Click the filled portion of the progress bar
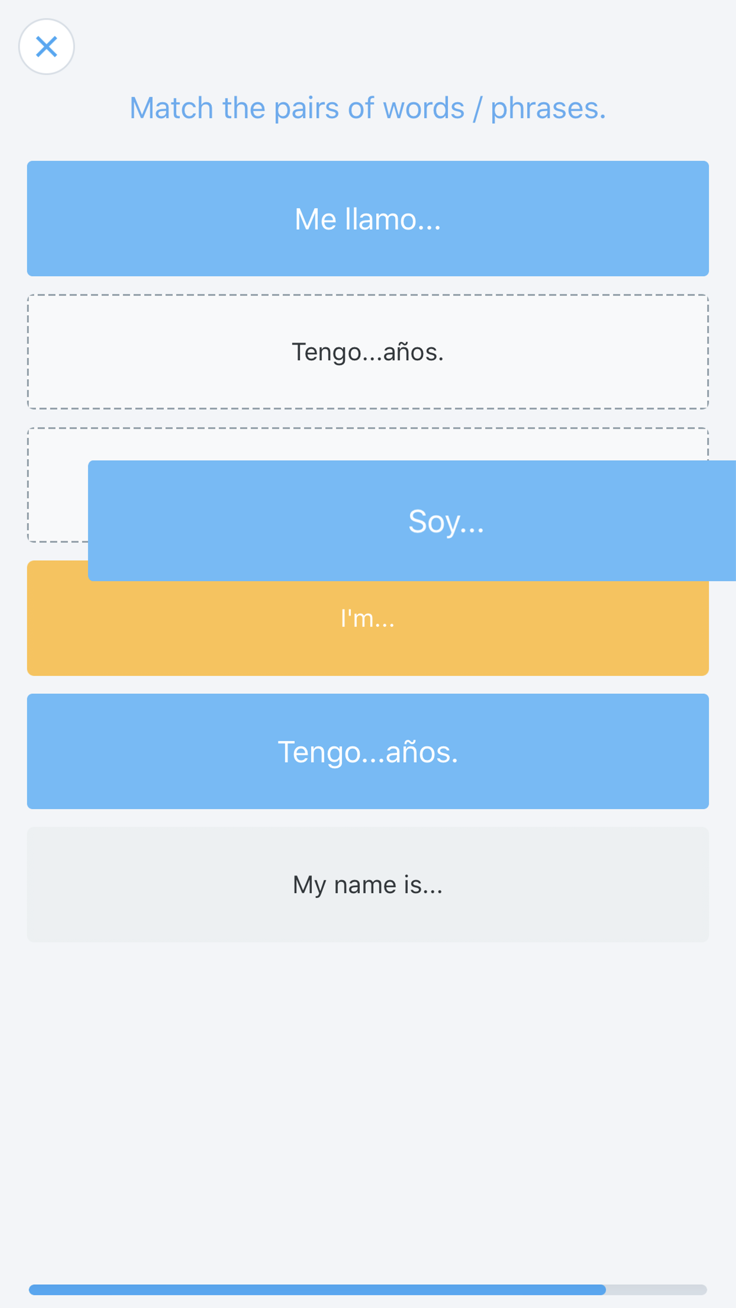The width and height of the screenshot is (736, 1308). [317, 1290]
